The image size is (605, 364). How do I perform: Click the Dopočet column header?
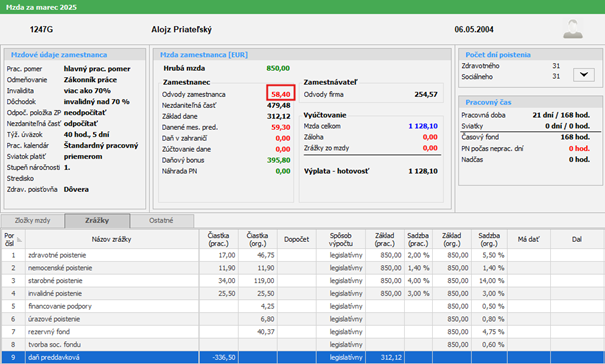click(x=297, y=239)
